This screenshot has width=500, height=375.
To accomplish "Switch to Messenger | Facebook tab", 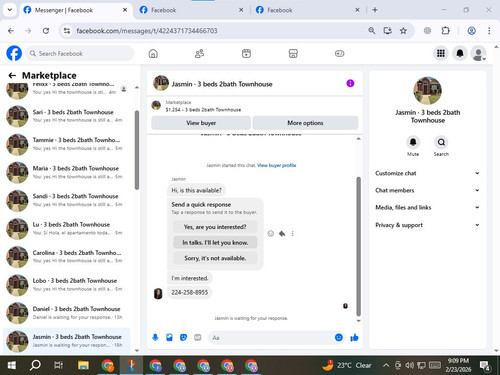I will [75, 10].
